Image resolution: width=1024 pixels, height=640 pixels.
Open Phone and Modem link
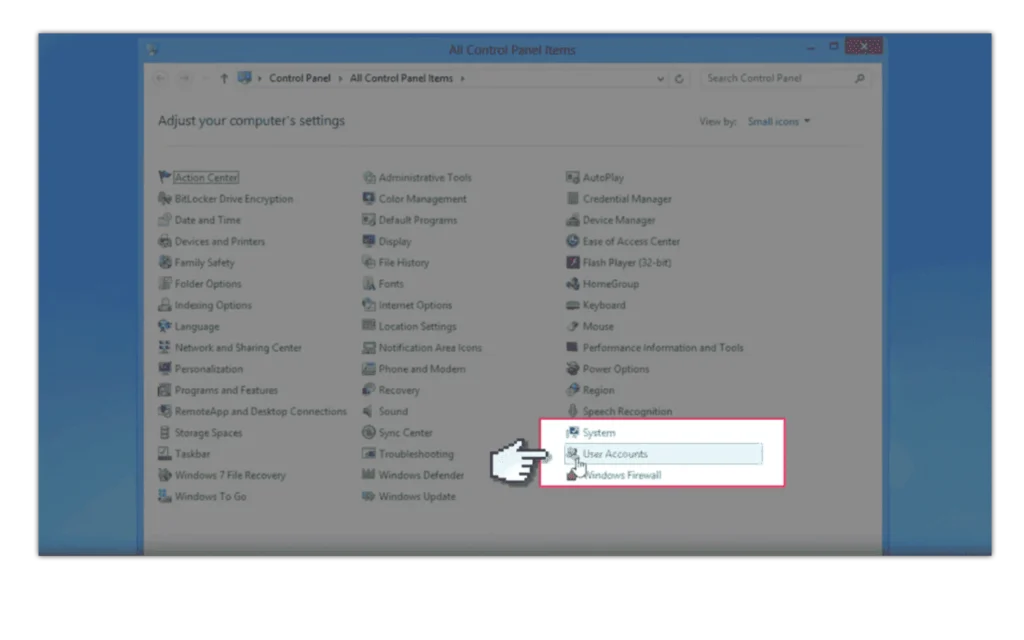pos(422,369)
